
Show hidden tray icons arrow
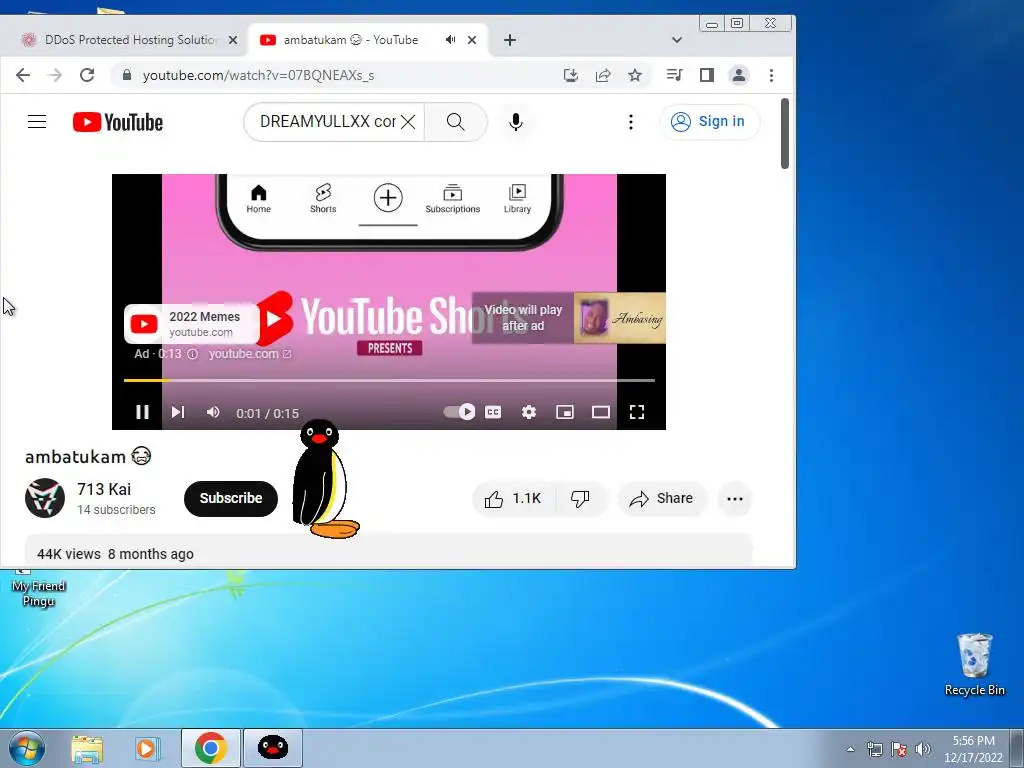850,749
